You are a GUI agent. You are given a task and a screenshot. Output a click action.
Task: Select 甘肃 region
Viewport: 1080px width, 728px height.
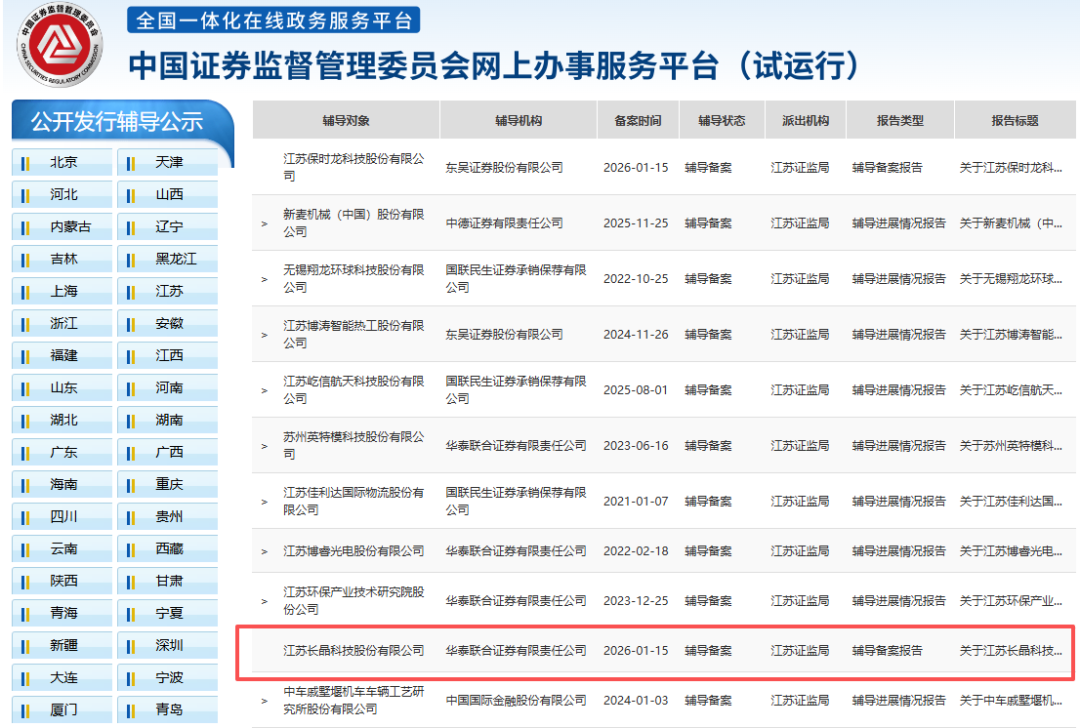coord(167,581)
